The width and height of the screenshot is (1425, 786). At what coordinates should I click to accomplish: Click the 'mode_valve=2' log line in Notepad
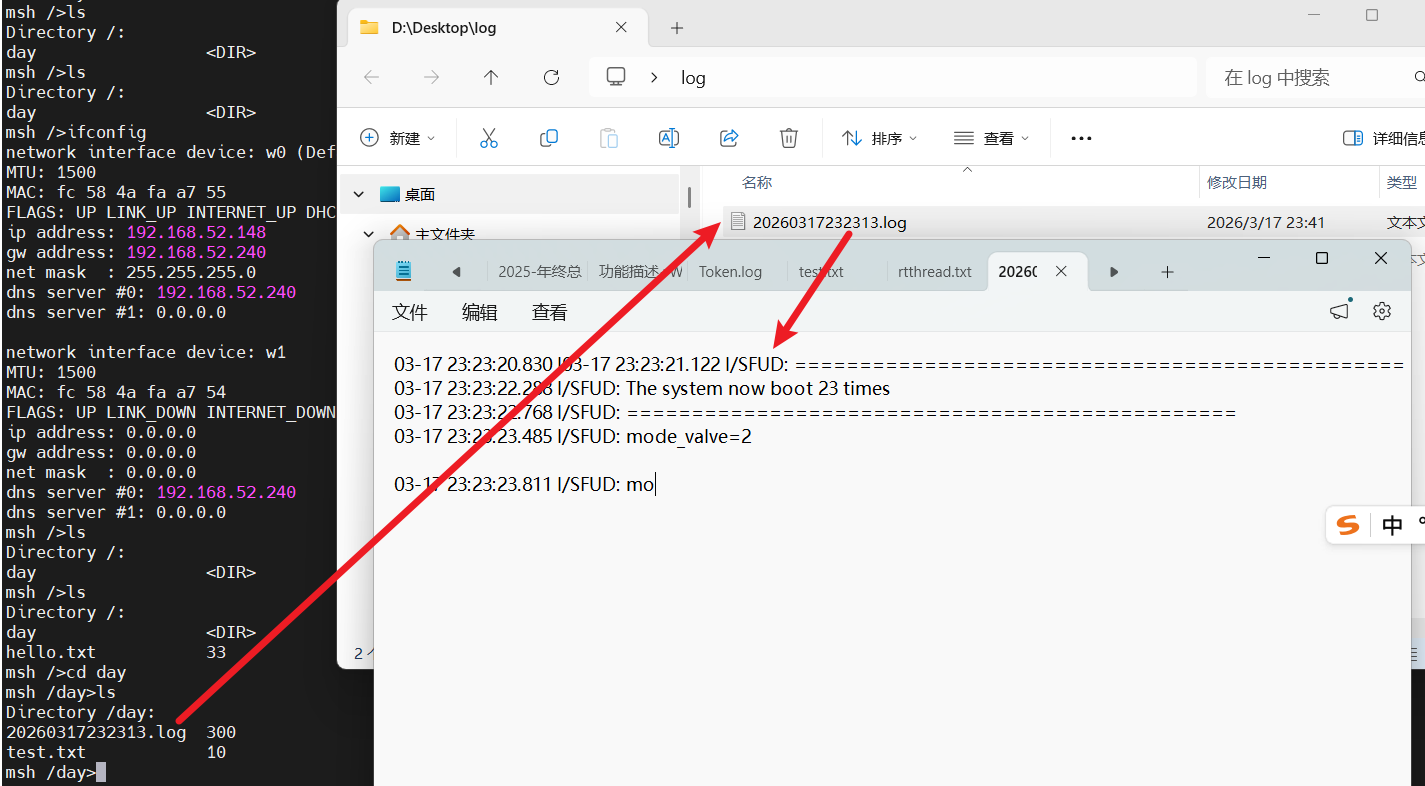coord(573,436)
